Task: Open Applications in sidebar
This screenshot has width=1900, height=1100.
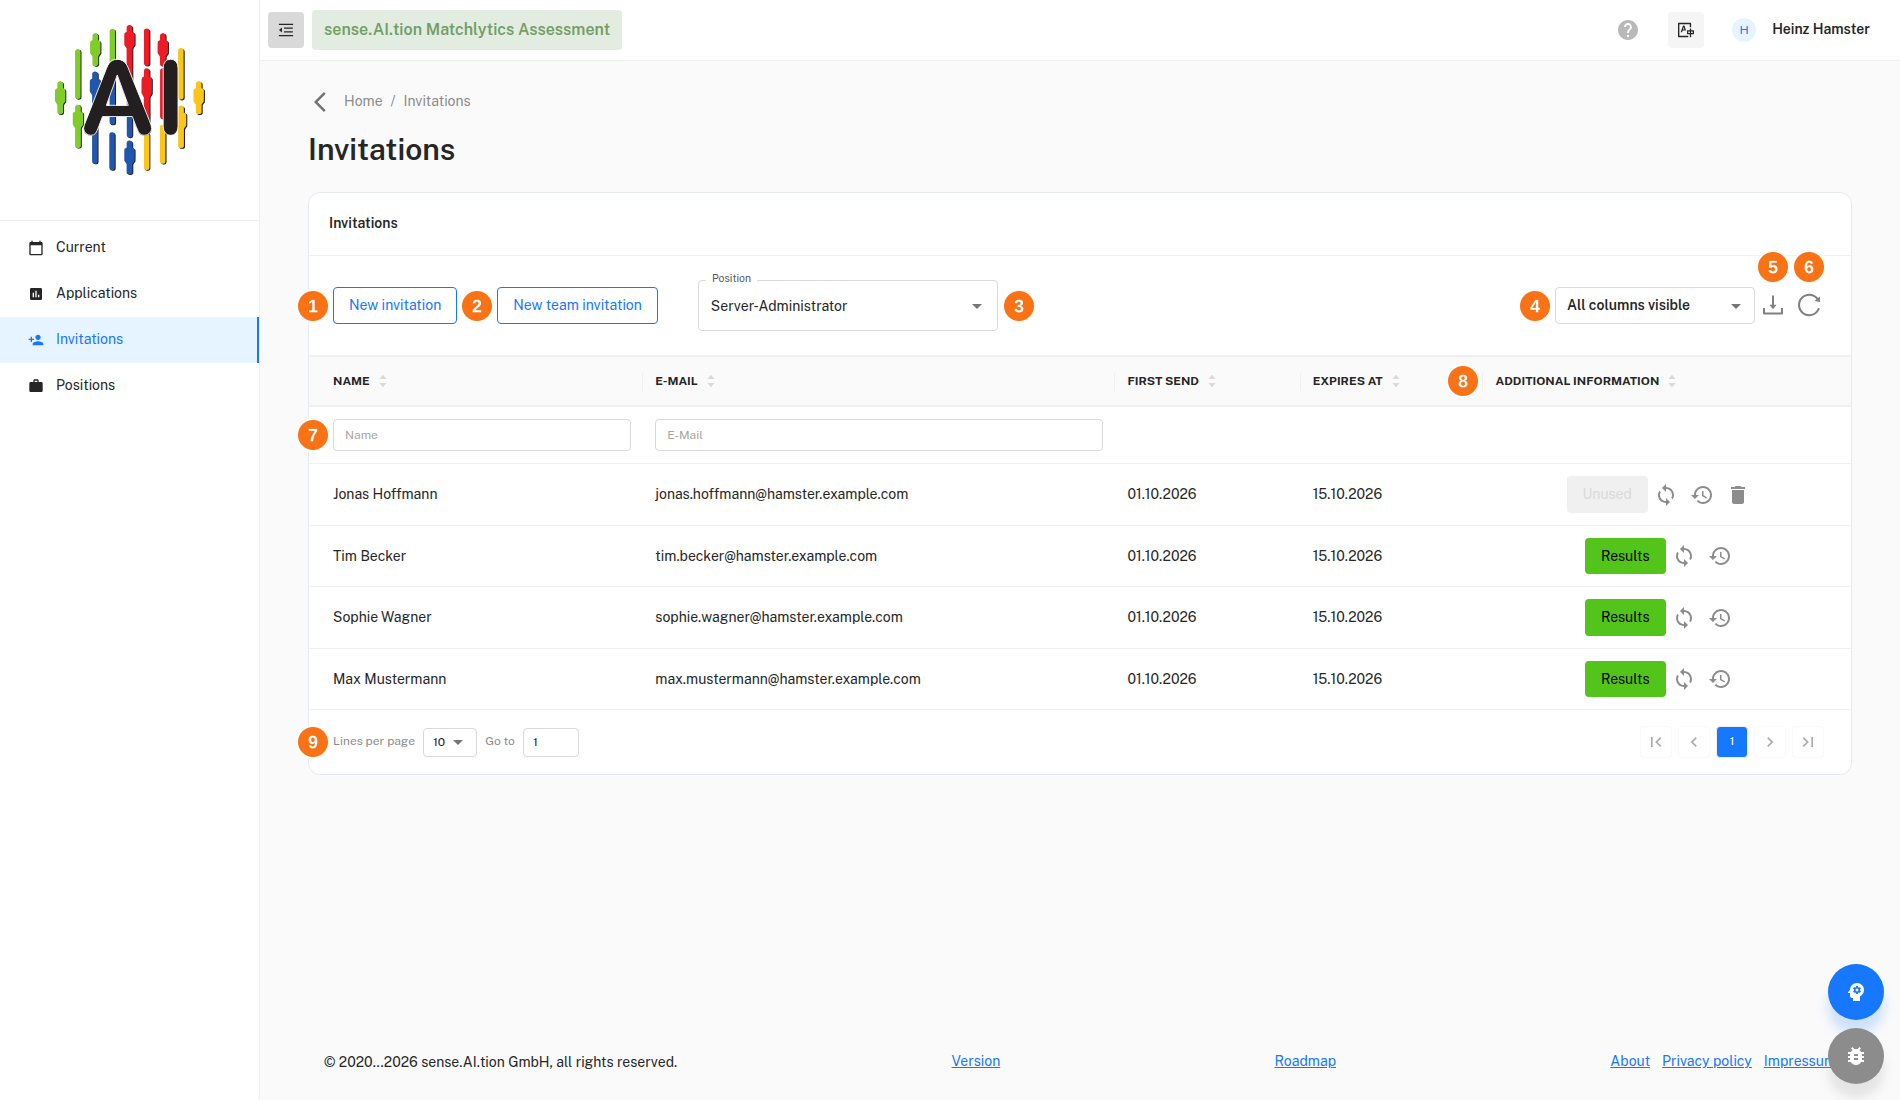Action: click(x=129, y=293)
